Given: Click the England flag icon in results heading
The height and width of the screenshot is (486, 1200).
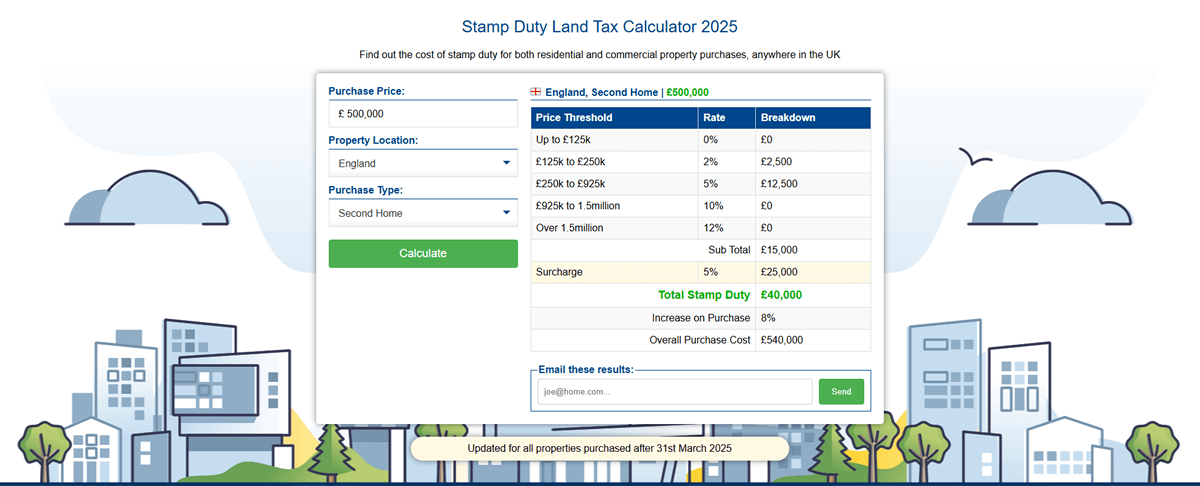Looking at the screenshot, I should 536,92.
